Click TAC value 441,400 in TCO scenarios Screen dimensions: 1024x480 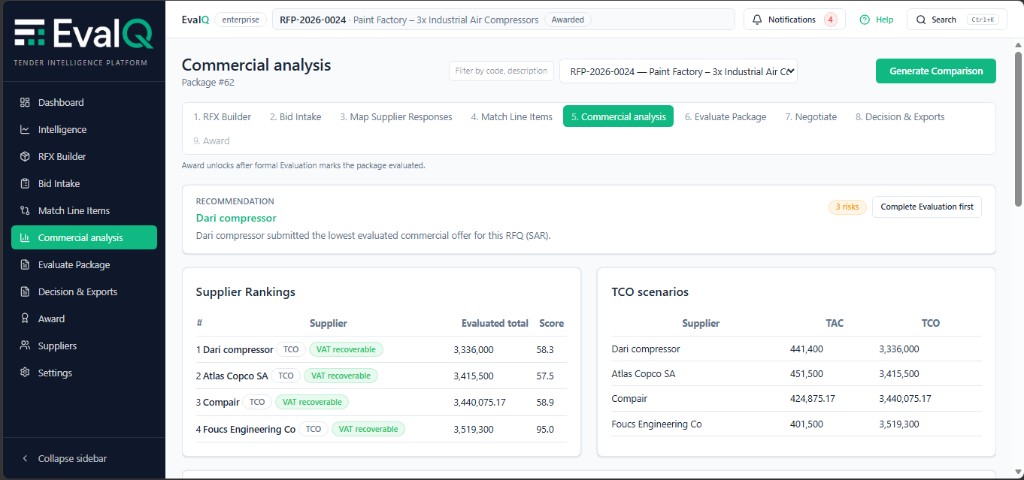pyautogui.click(x=807, y=349)
